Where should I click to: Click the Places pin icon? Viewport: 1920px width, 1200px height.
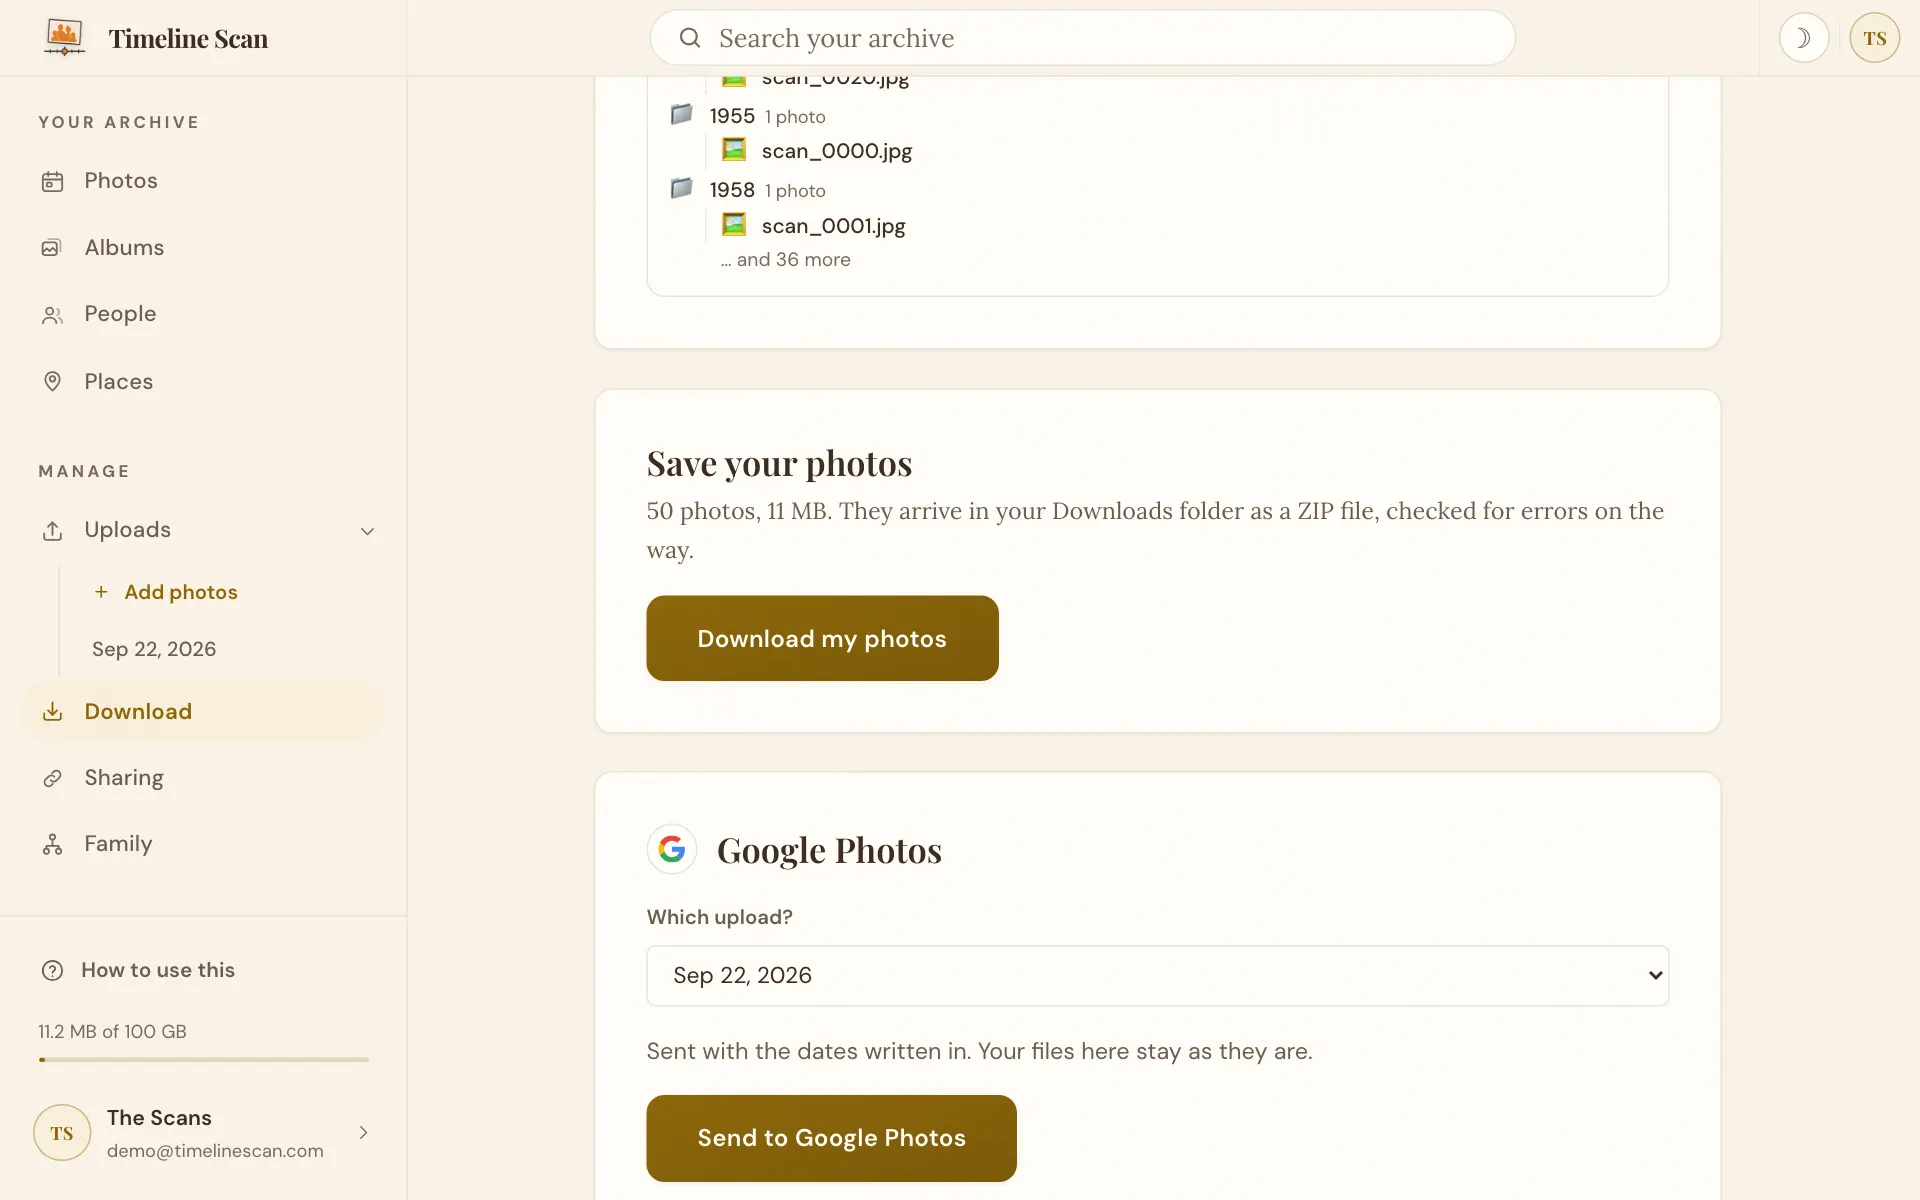pyautogui.click(x=53, y=382)
